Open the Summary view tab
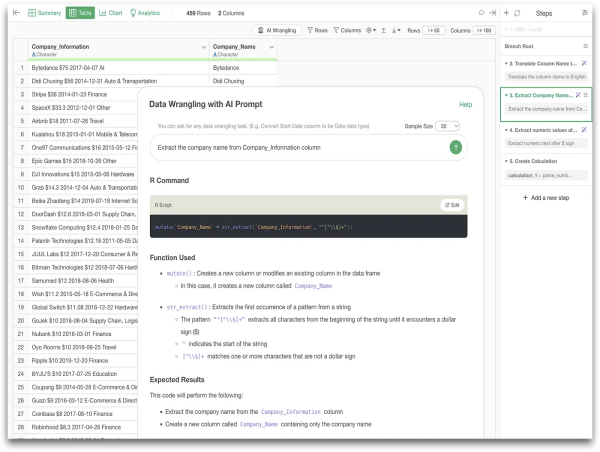 coord(44,13)
